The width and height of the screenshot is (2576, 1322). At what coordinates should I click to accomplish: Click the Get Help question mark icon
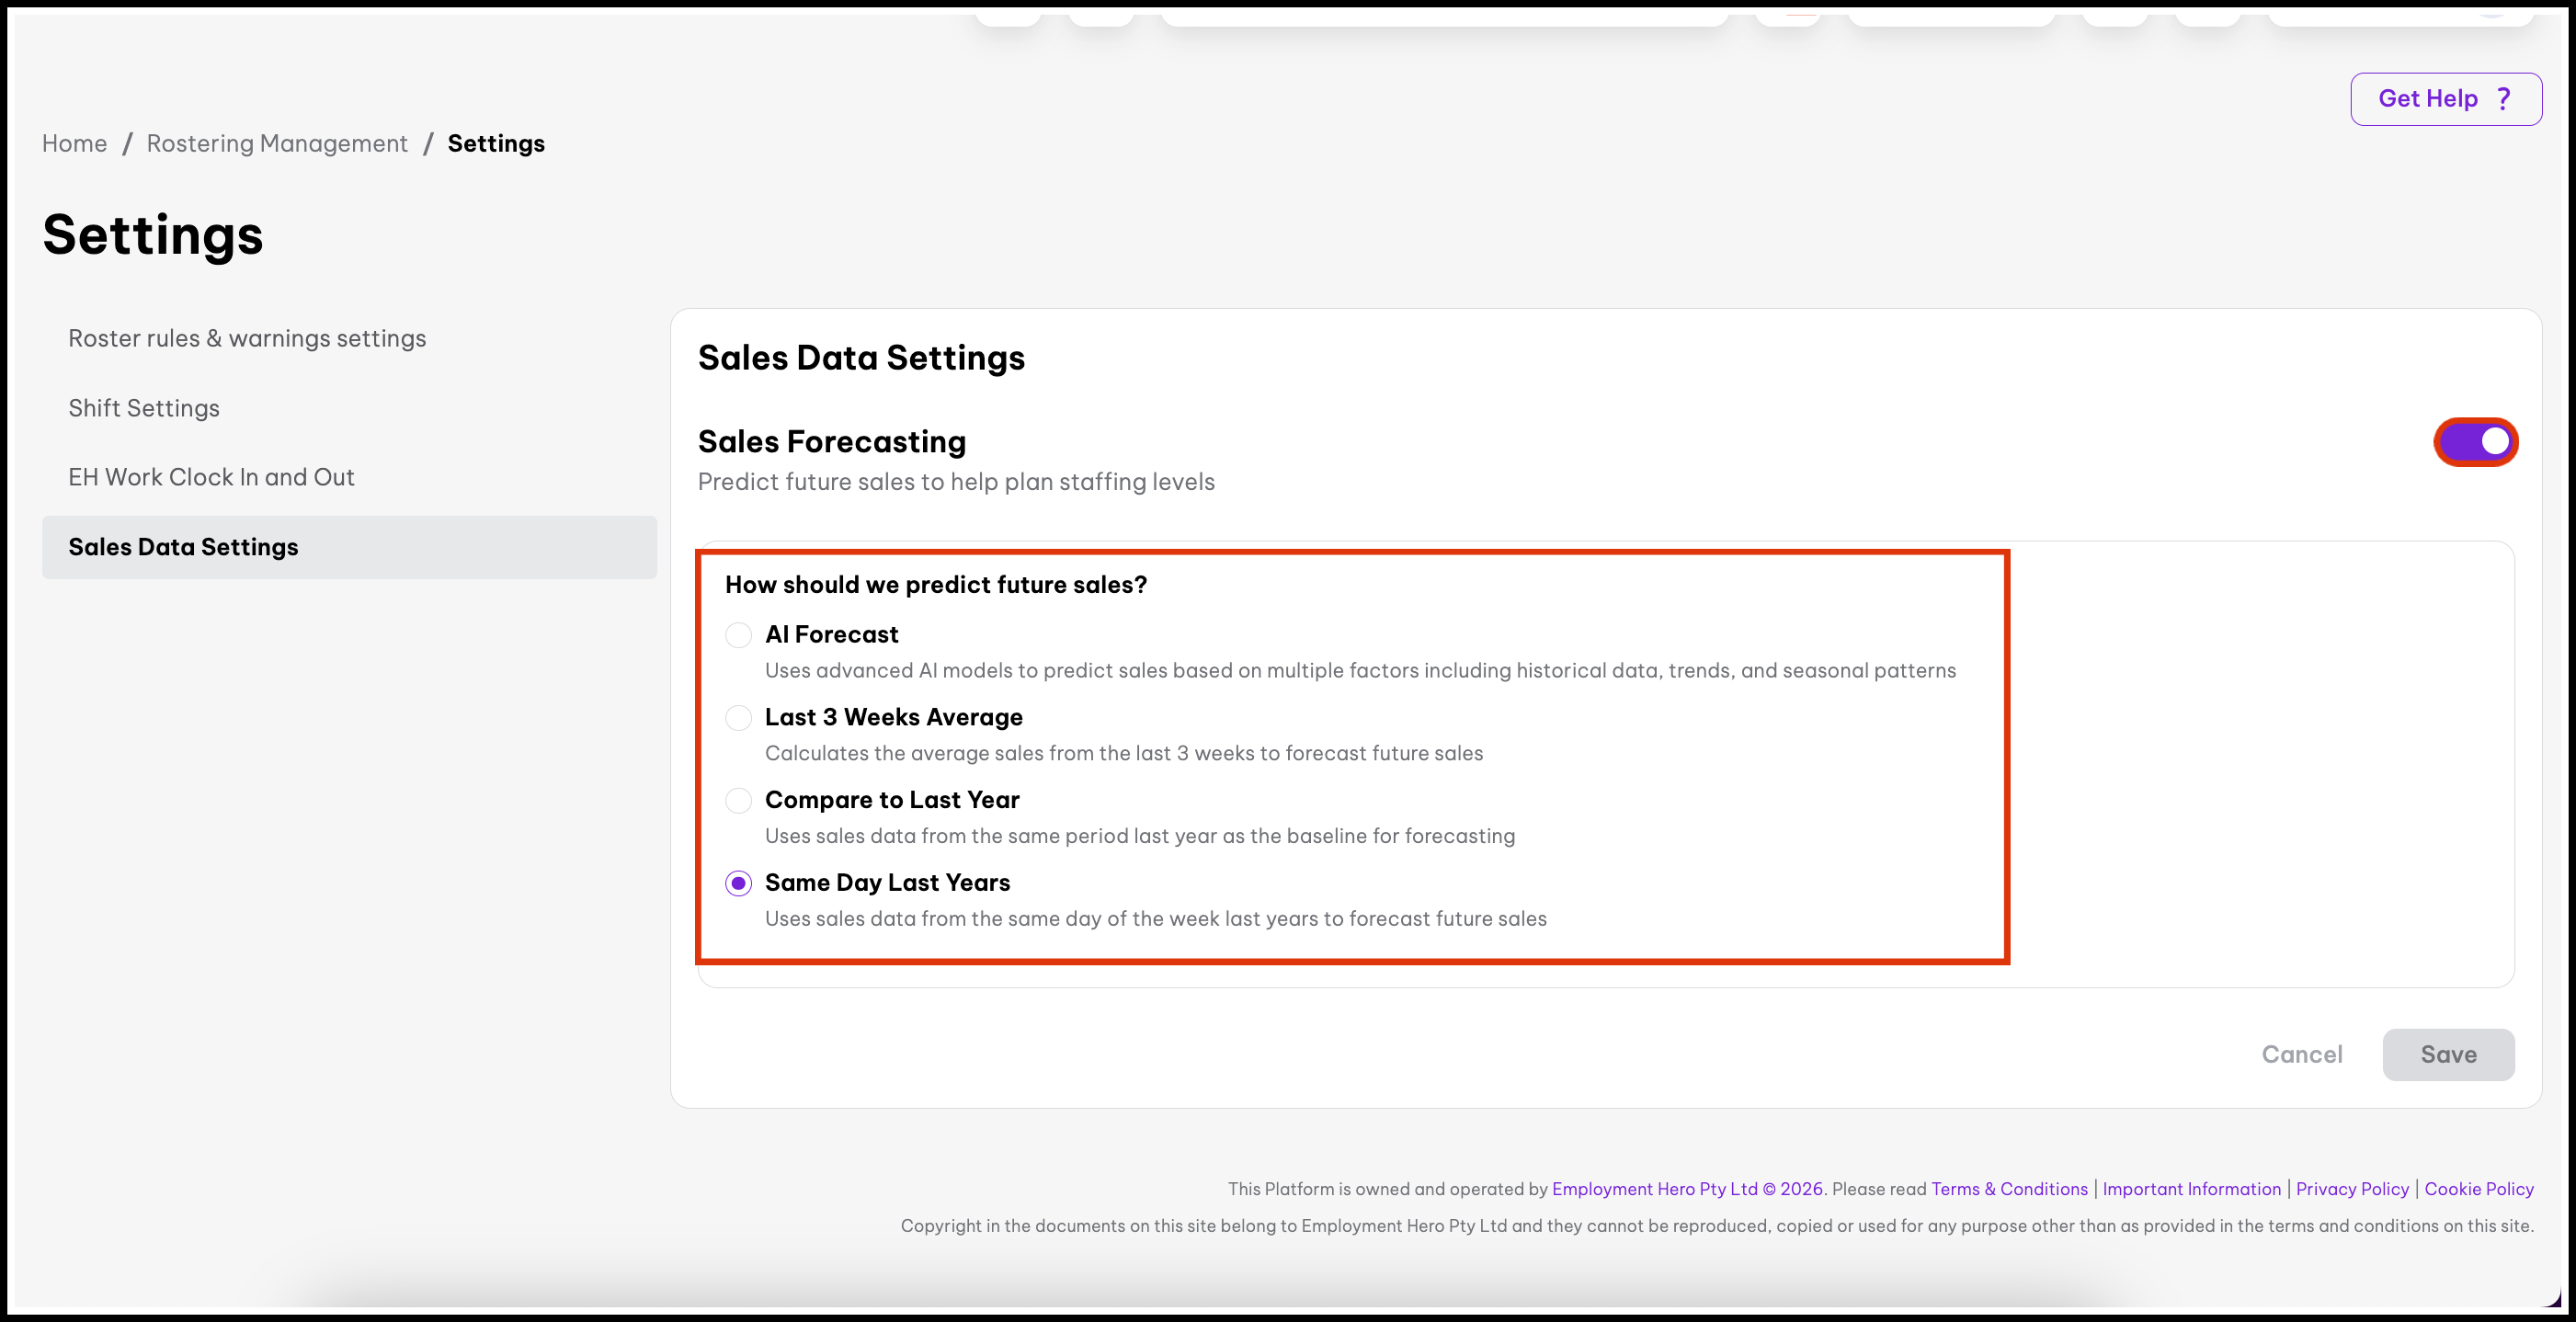click(2503, 98)
